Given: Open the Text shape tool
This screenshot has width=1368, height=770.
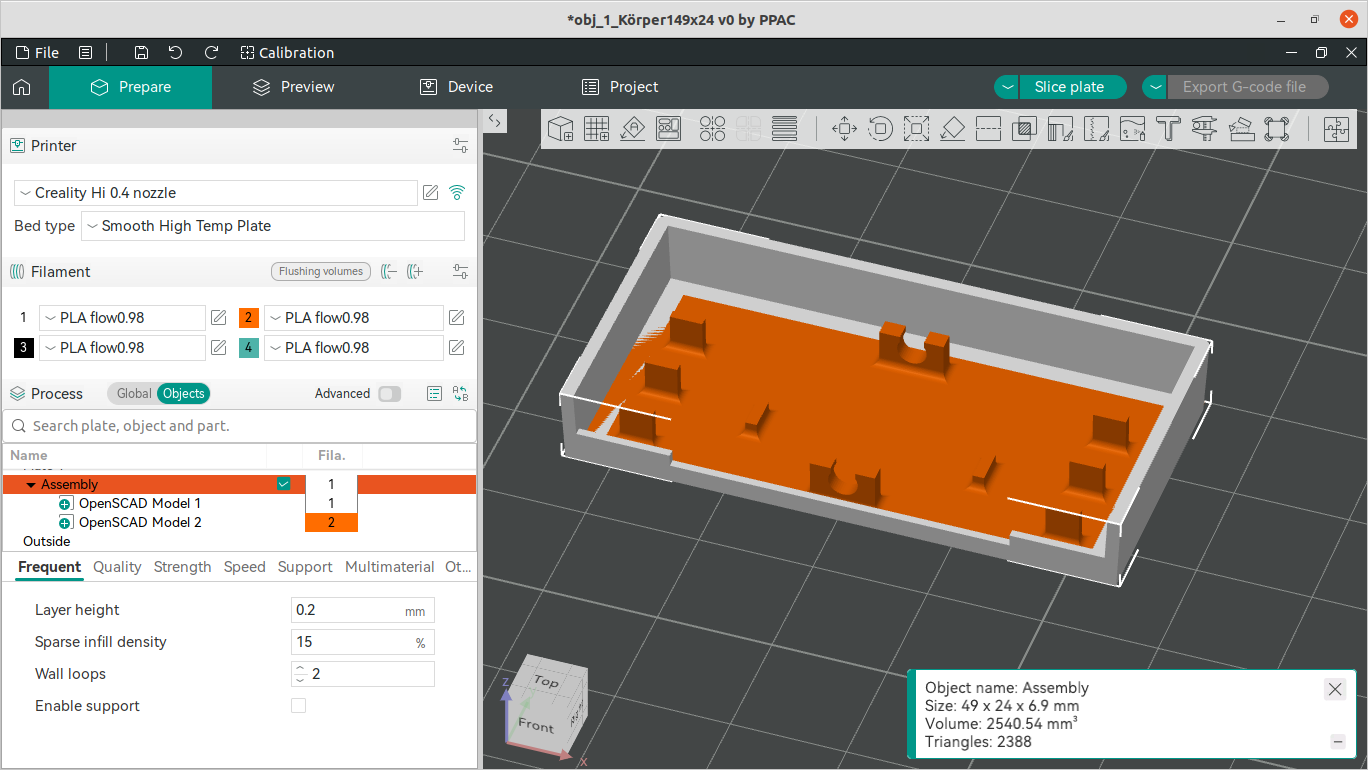Looking at the screenshot, I should point(1168,128).
